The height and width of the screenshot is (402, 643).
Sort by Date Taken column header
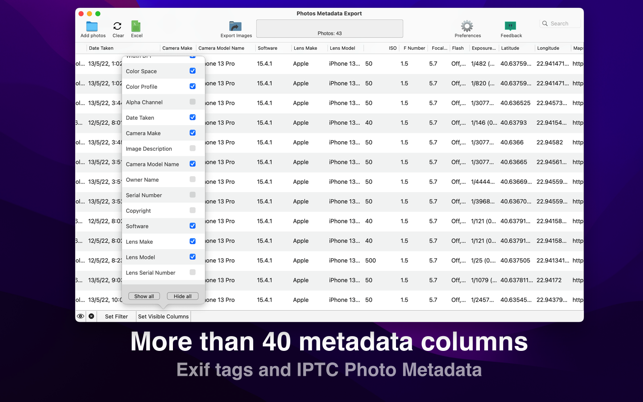pos(123,48)
